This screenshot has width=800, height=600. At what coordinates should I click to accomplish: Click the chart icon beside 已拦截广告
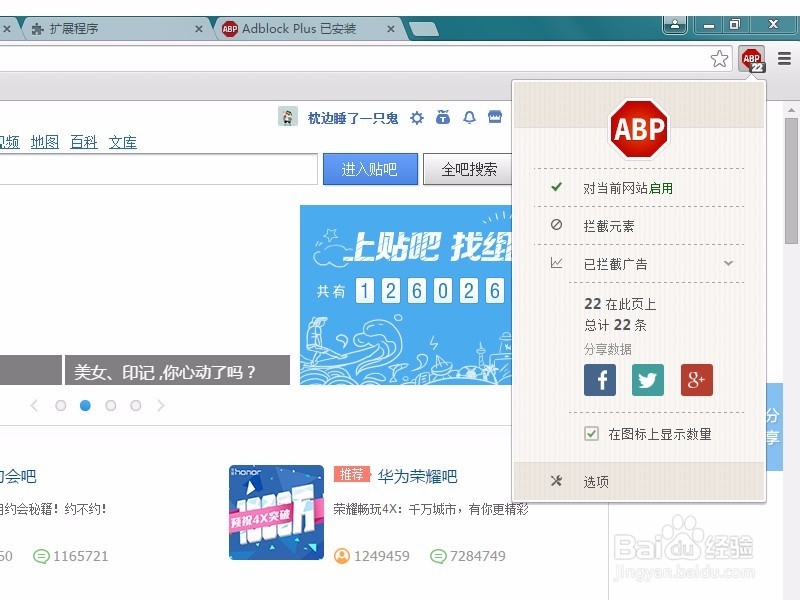[x=556, y=263]
